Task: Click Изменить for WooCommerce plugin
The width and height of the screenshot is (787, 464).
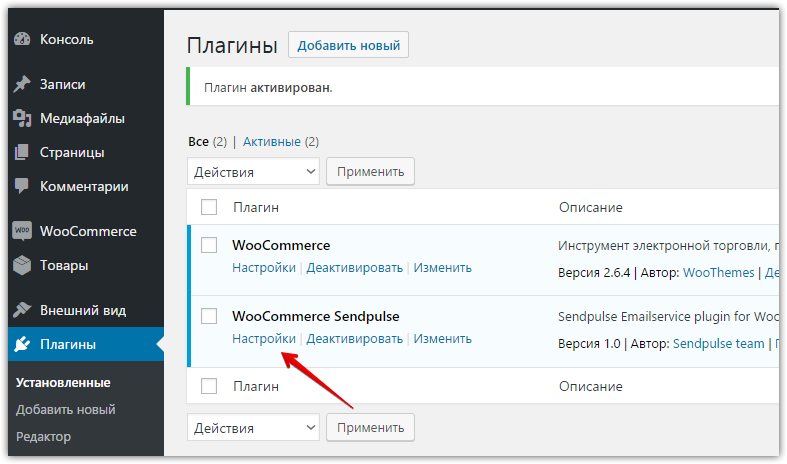Action: [443, 268]
